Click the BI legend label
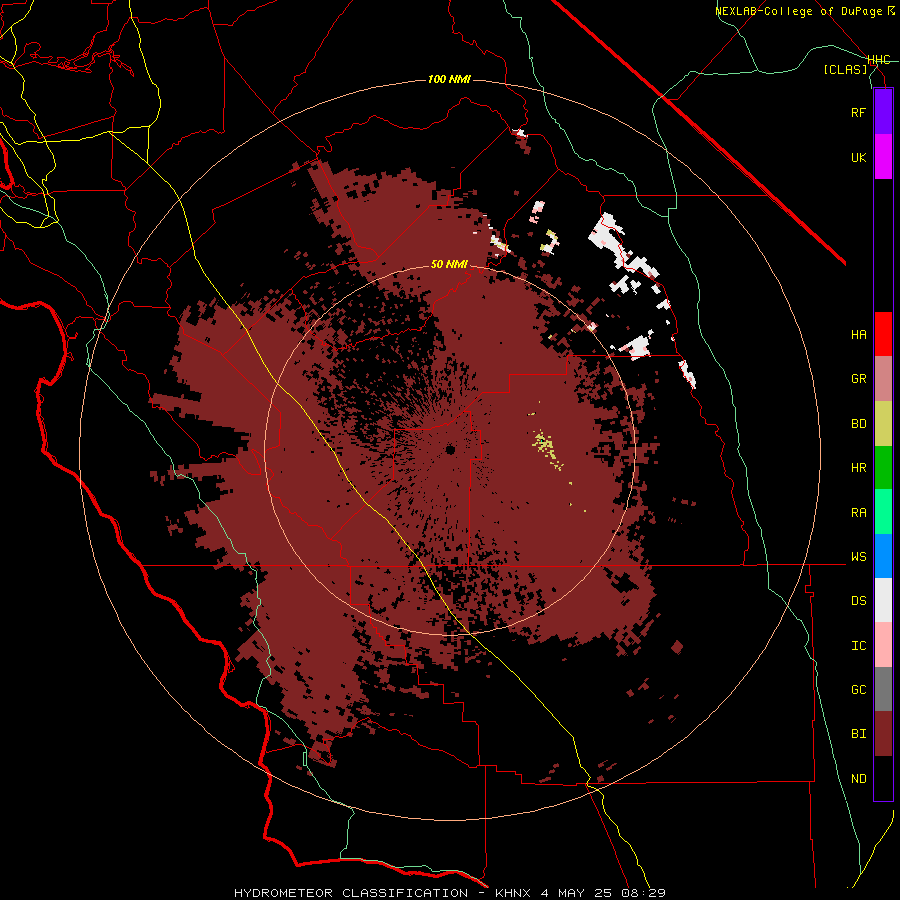 click(x=858, y=734)
